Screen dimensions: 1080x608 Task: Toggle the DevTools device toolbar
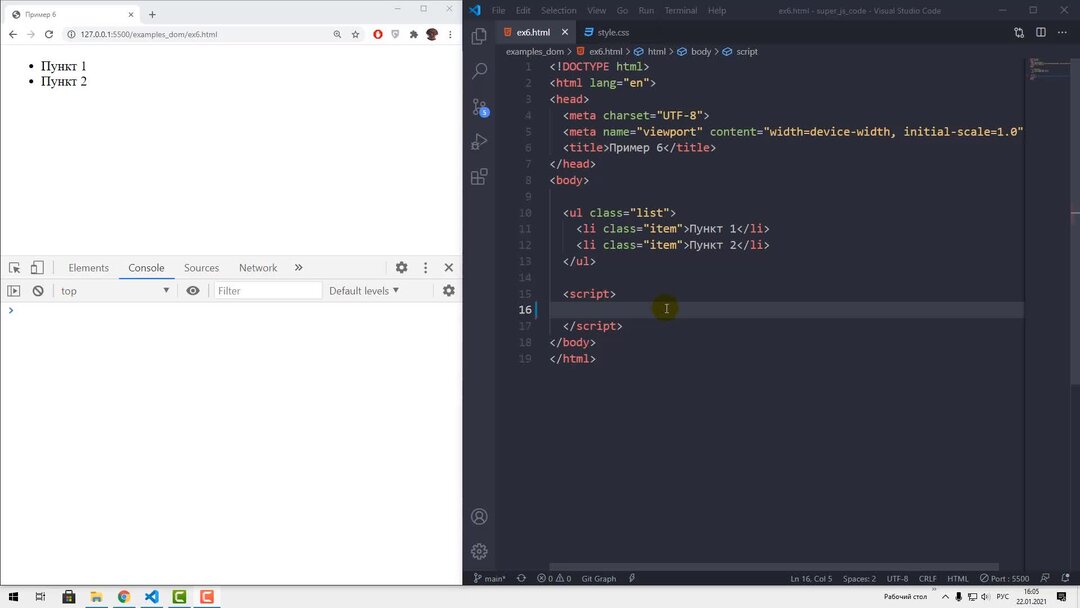click(37, 268)
